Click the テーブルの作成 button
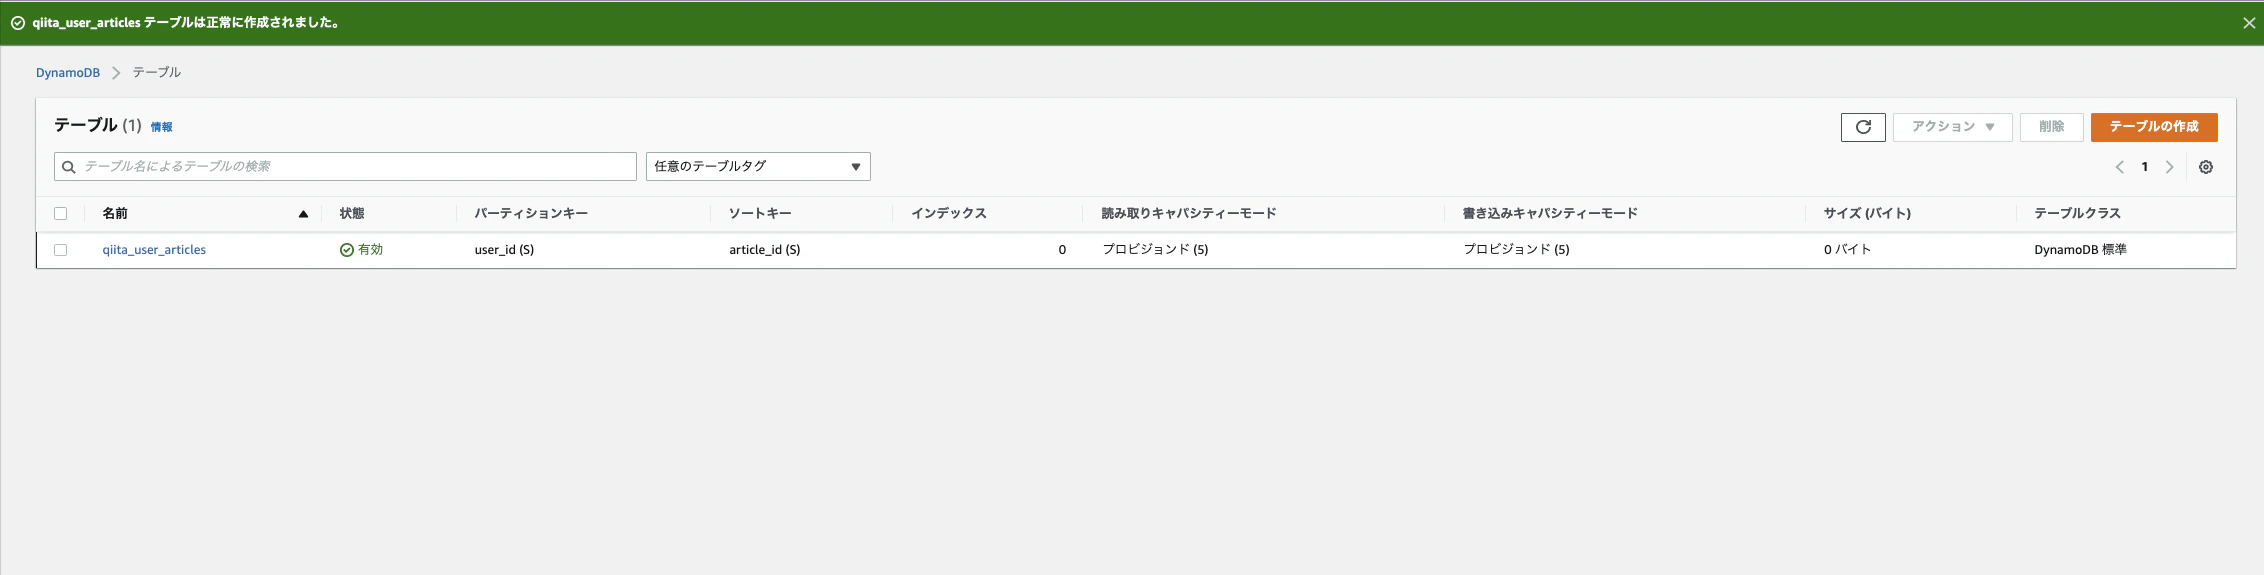 pyautogui.click(x=2154, y=127)
